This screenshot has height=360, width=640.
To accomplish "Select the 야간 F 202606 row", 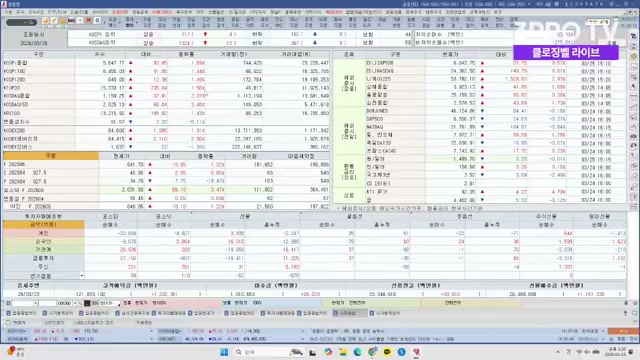I will 166,207.
